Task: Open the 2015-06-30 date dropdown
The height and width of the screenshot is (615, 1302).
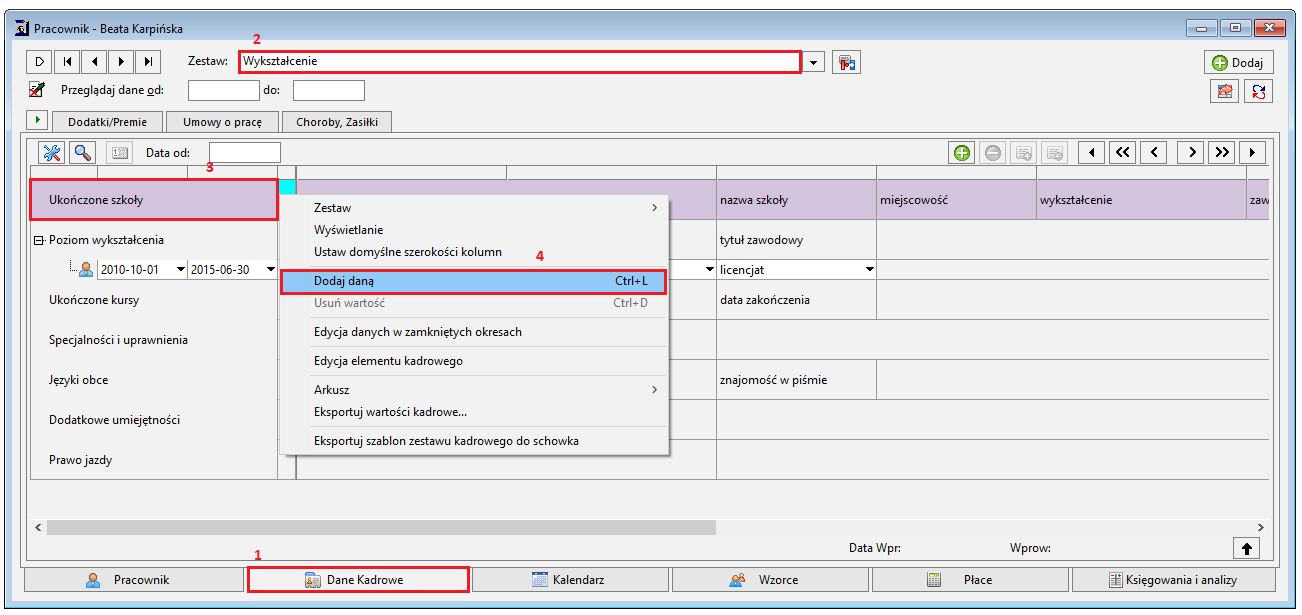Action: [270, 270]
